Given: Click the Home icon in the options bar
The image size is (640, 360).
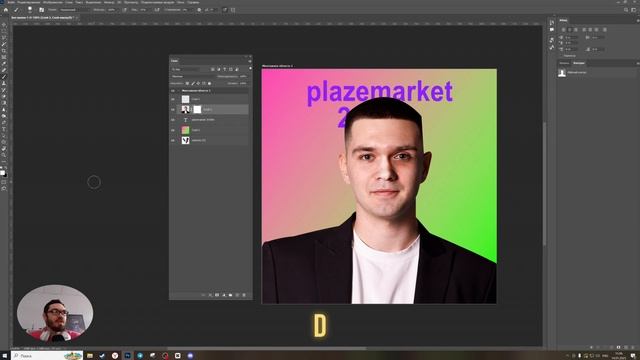Looking at the screenshot, I should click(6, 10).
